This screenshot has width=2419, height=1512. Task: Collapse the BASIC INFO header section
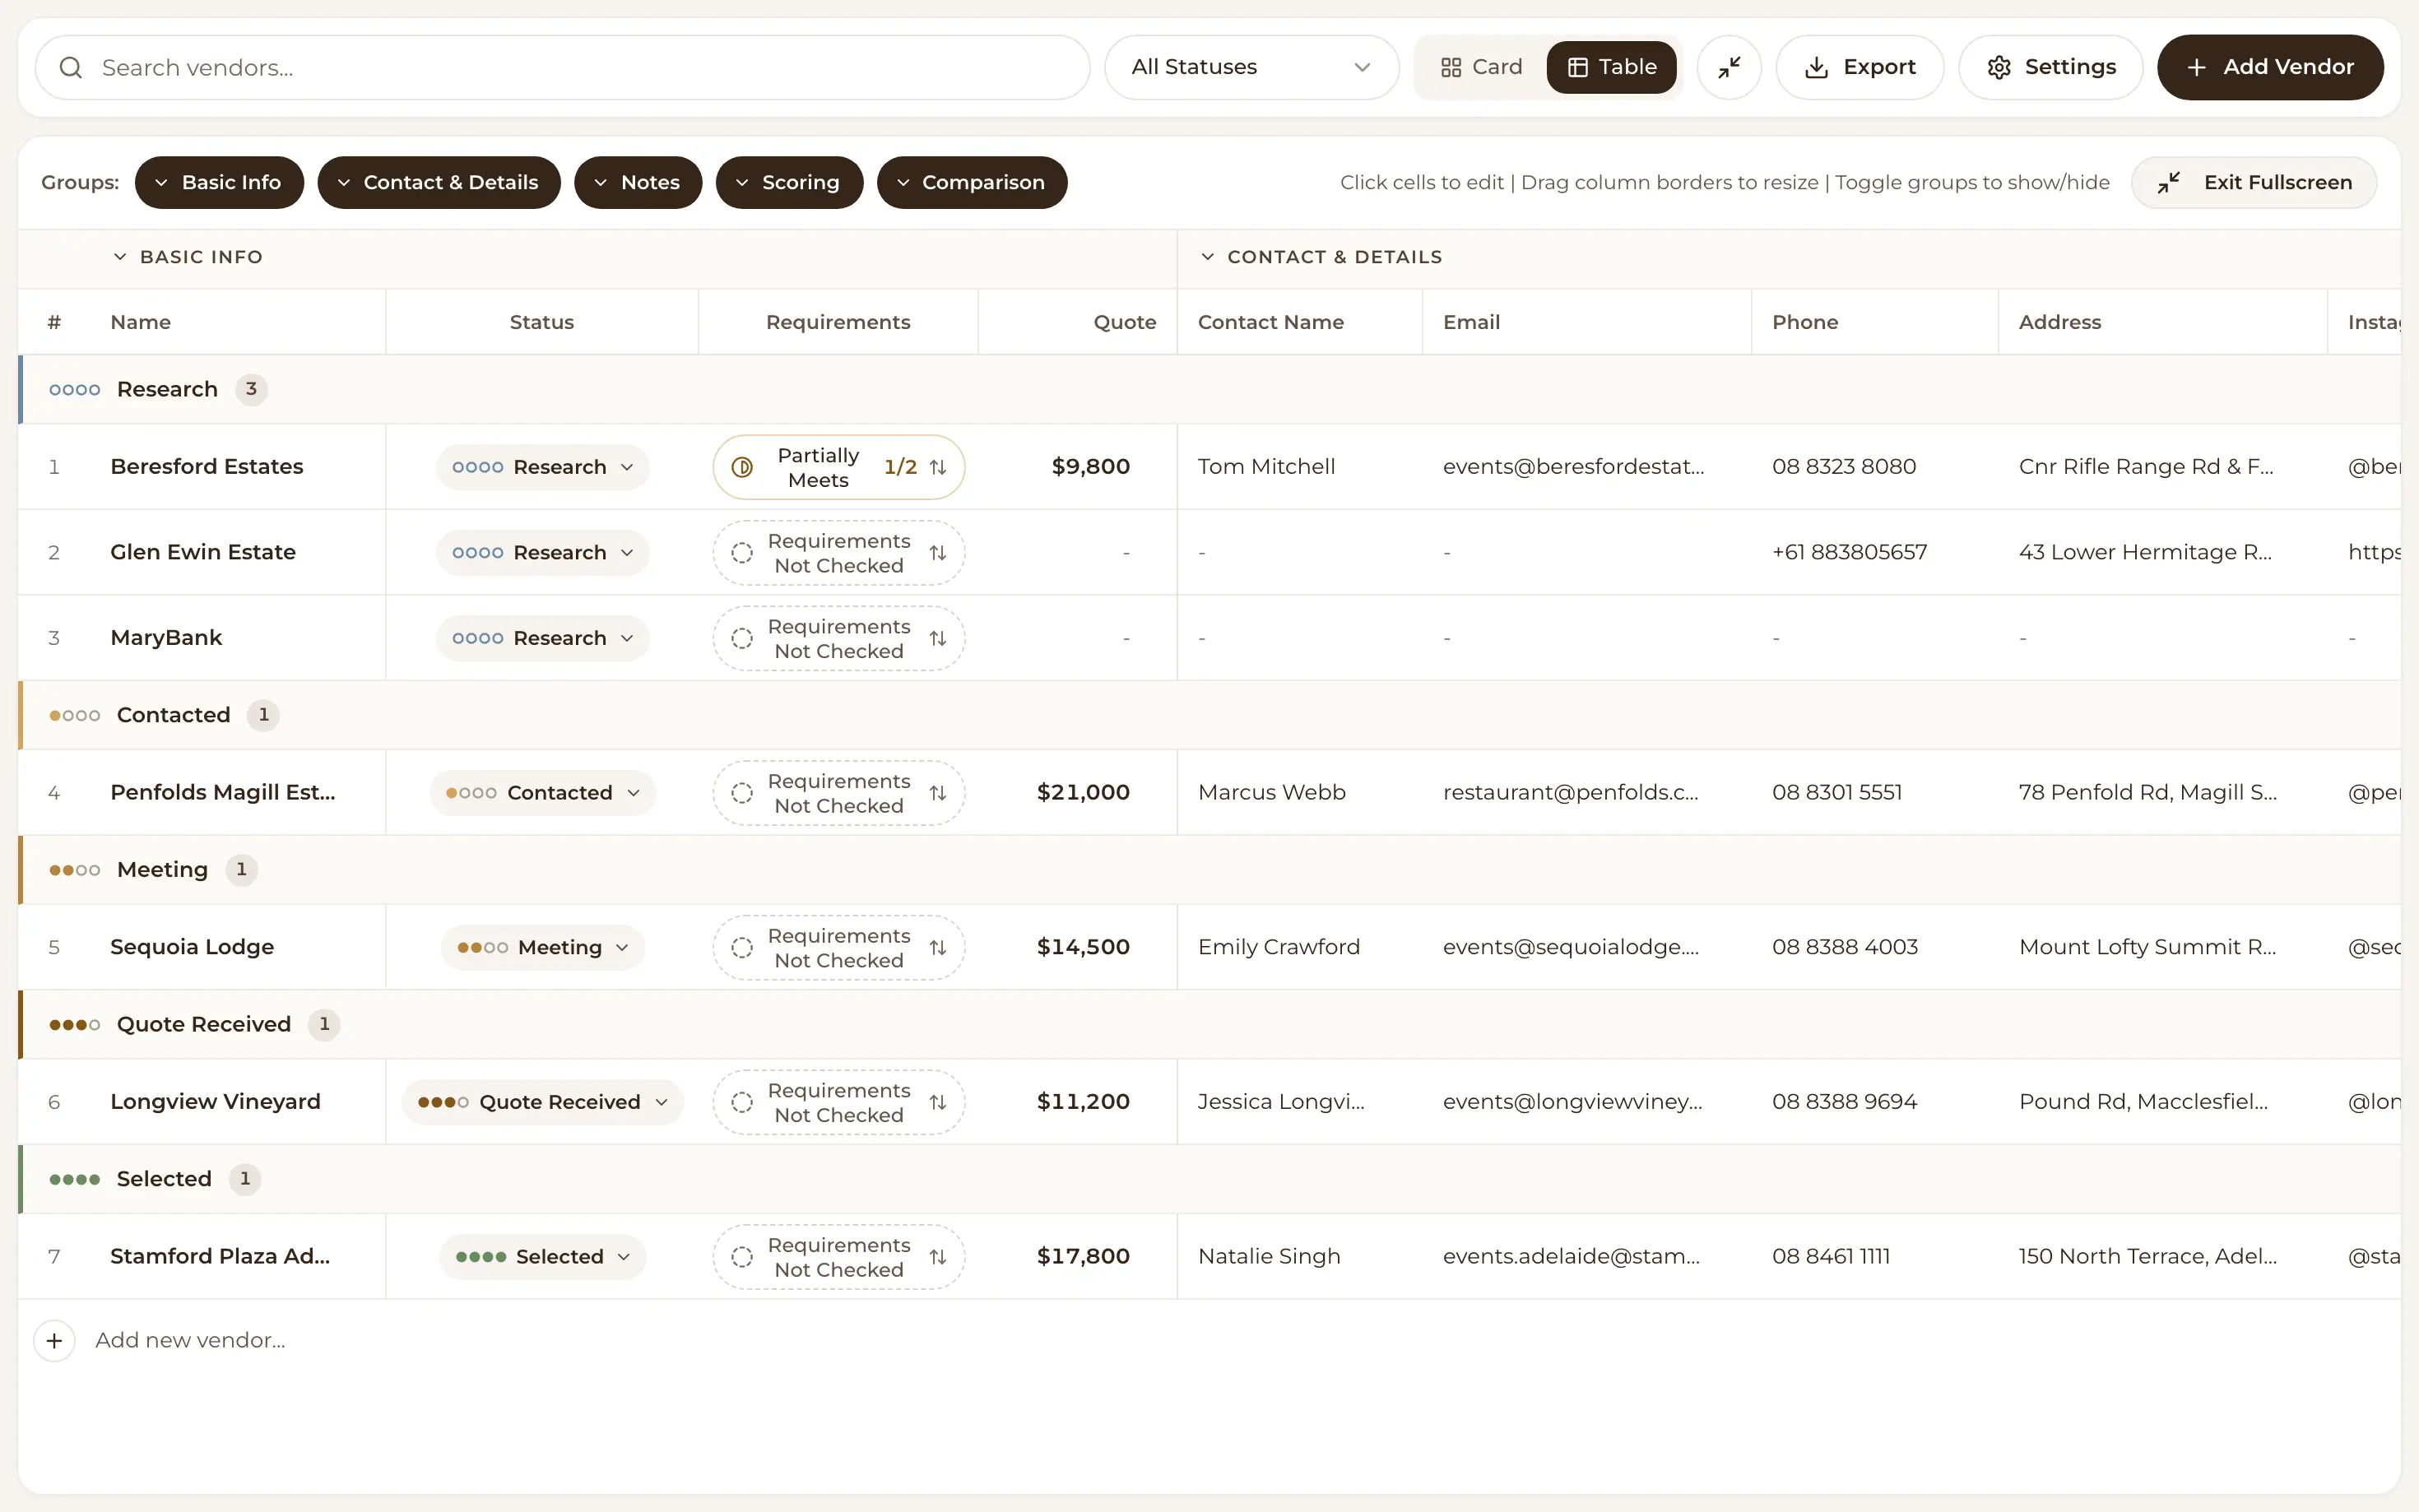coord(188,257)
